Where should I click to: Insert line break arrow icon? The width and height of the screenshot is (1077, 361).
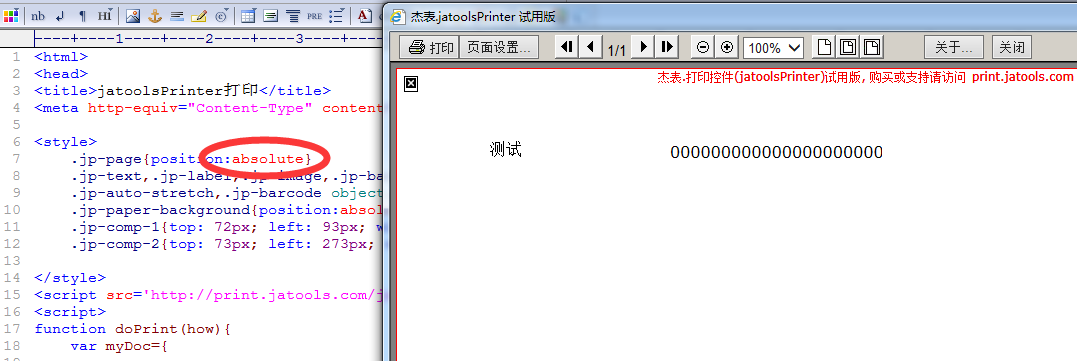pyautogui.click(x=60, y=15)
